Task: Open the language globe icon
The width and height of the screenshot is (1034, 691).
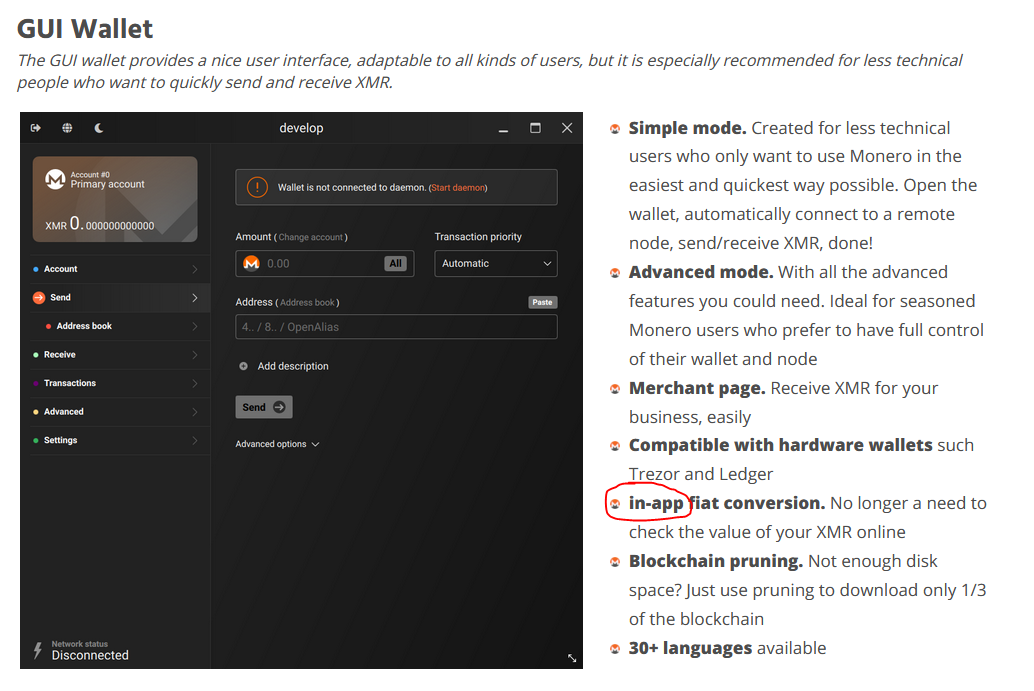Action: [67, 128]
